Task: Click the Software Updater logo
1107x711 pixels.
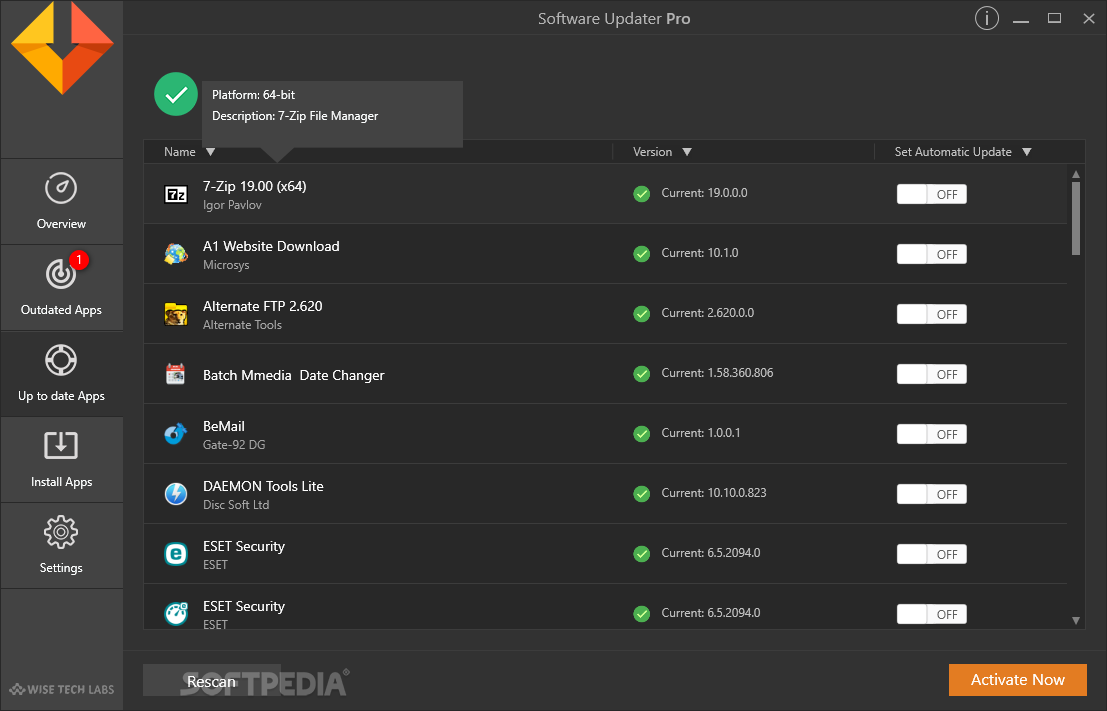Action: (62, 48)
